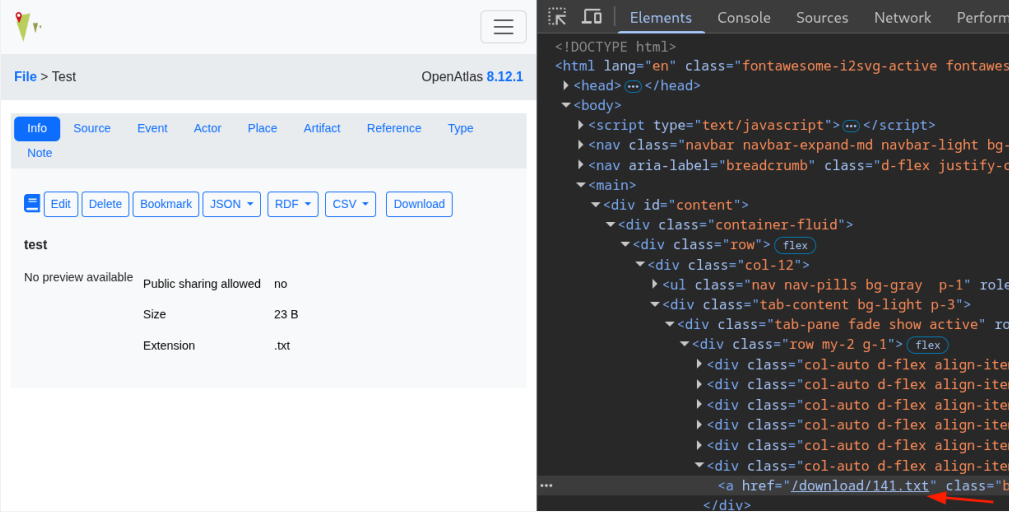Image resolution: width=1009 pixels, height=512 pixels.
Task: Toggle the device toolbar icon
Action: click(592, 17)
